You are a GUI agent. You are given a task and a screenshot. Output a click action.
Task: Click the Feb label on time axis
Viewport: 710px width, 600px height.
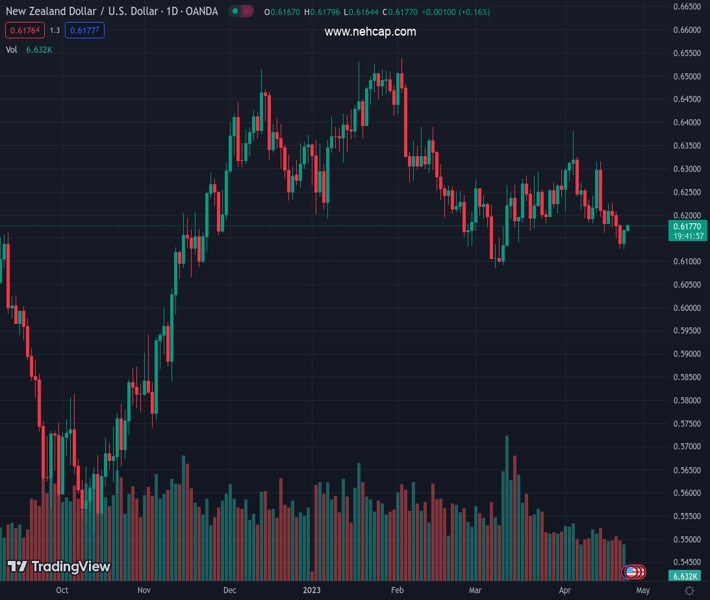click(397, 590)
